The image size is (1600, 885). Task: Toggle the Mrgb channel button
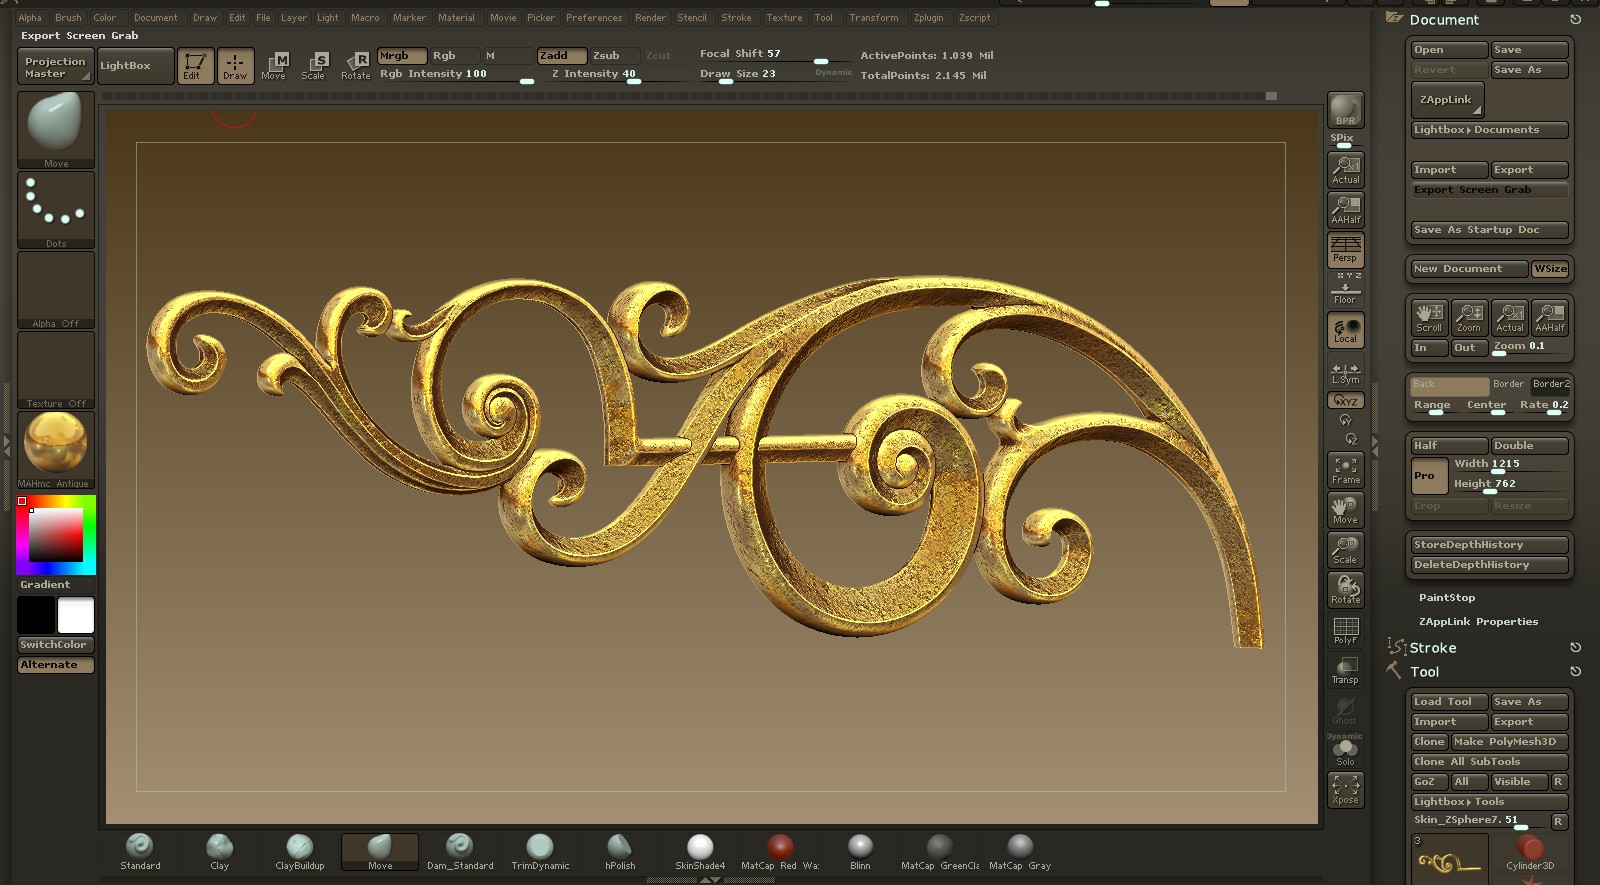(x=402, y=56)
